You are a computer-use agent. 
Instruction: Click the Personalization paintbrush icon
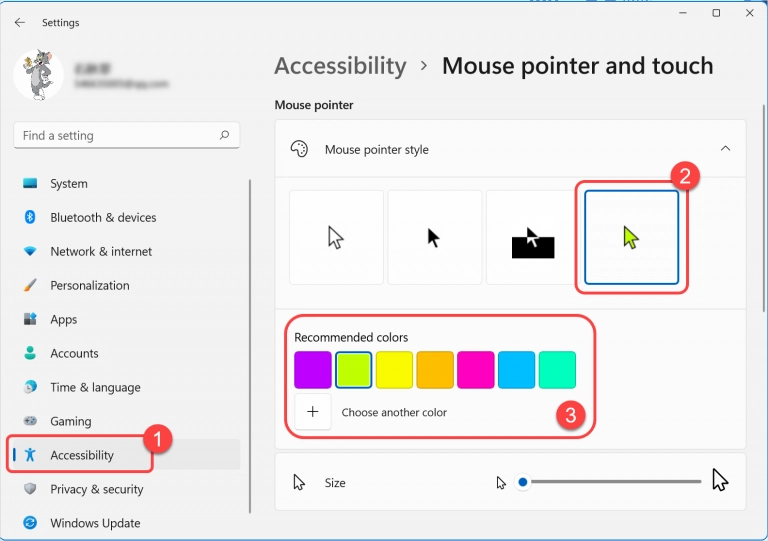coord(30,285)
